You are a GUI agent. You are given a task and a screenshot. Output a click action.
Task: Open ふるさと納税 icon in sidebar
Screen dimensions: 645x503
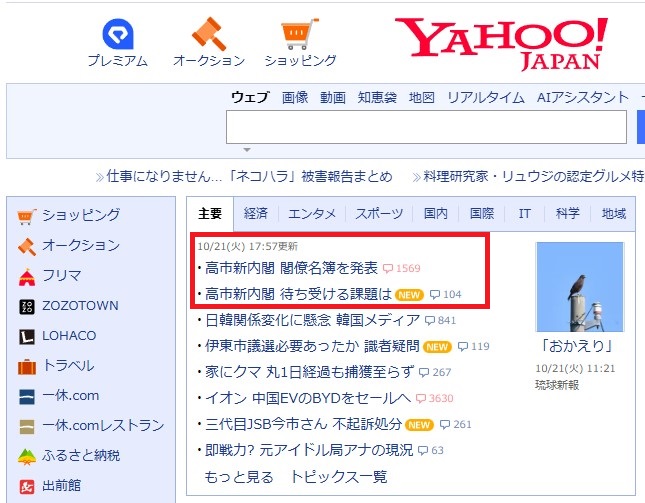click(x=27, y=456)
